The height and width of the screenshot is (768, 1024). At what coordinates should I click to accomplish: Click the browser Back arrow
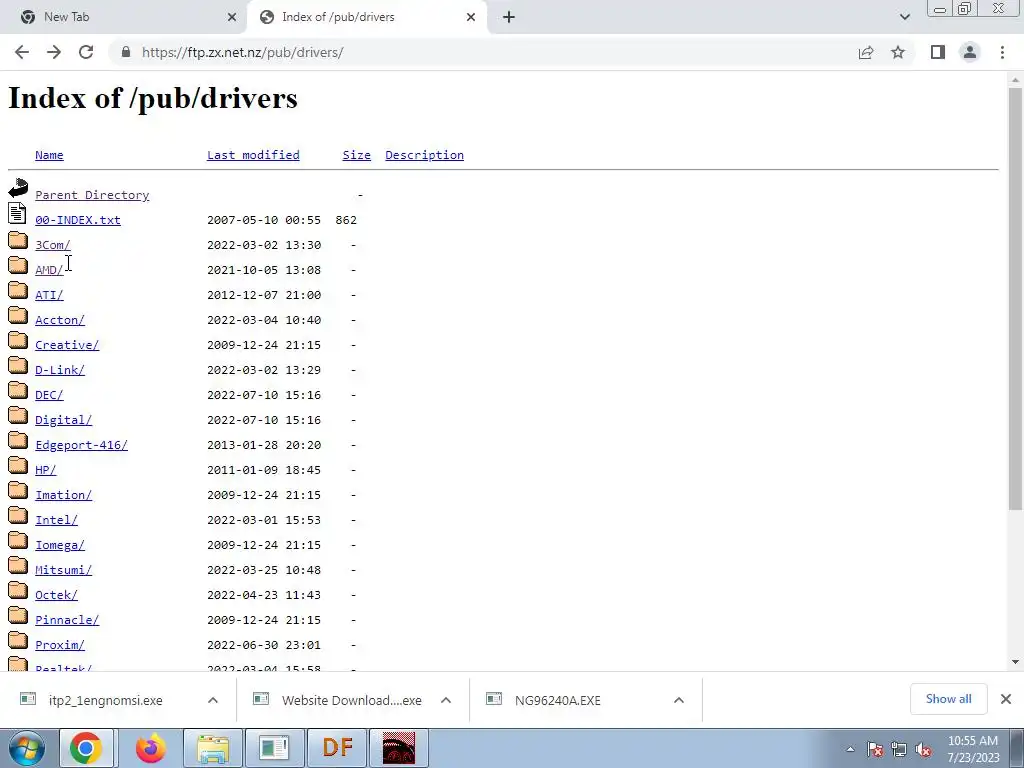[x=22, y=52]
